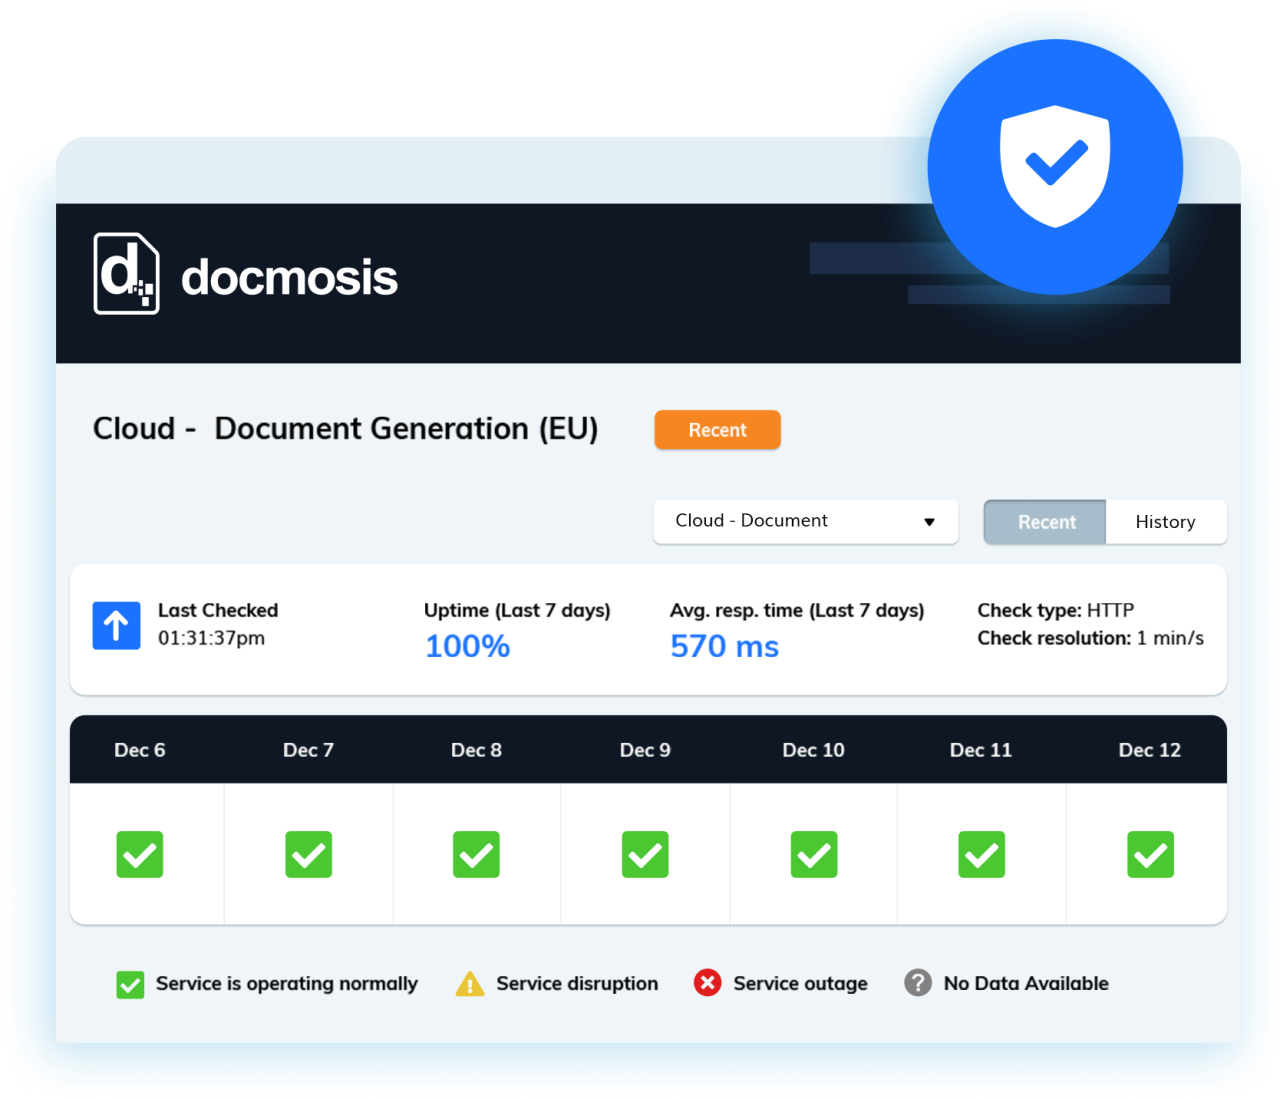
Task: Click the upload arrow status icon
Action: (116, 625)
